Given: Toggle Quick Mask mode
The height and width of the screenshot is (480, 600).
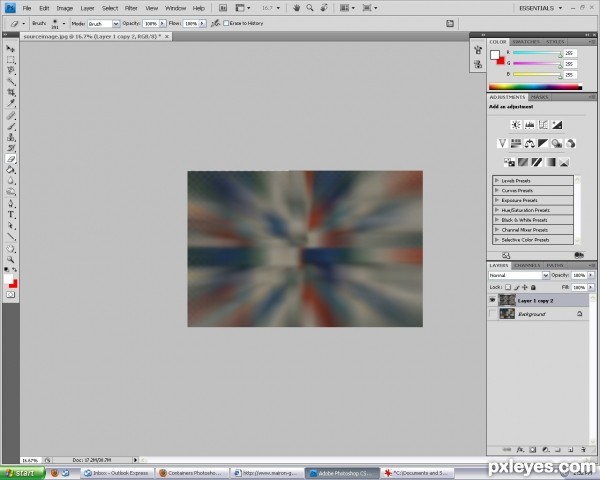Looking at the screenshot, I should [11, 294].
